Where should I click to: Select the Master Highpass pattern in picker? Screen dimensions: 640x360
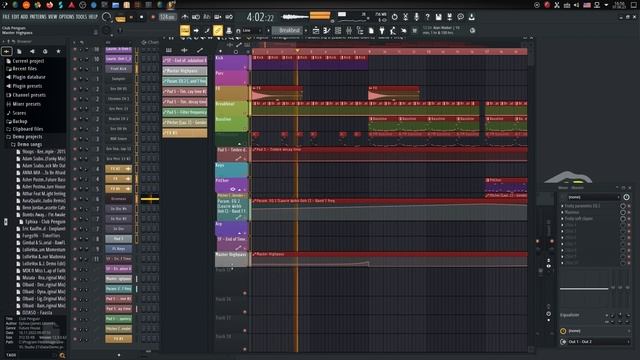tap(185, 71)
